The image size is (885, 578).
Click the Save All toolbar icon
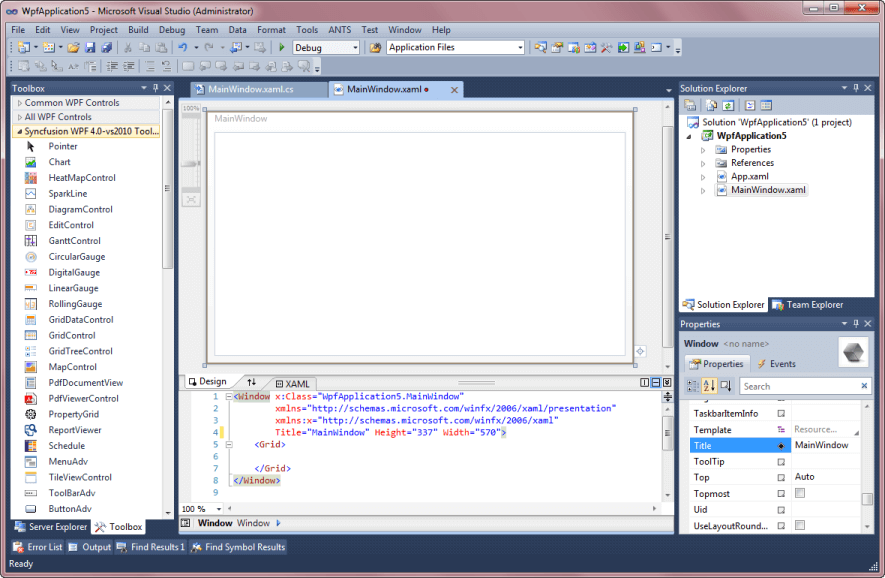pos(106,47)
